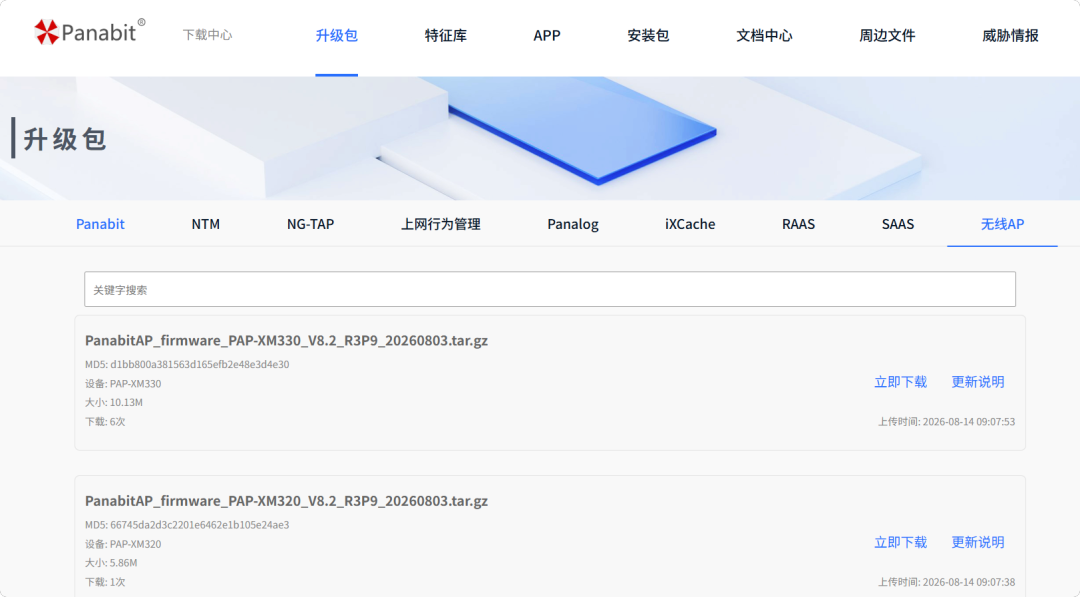The width and height of the screenshot is (1080, 597).
Task: Click the 大小: 5.86M value
Action: click(111, 563)
